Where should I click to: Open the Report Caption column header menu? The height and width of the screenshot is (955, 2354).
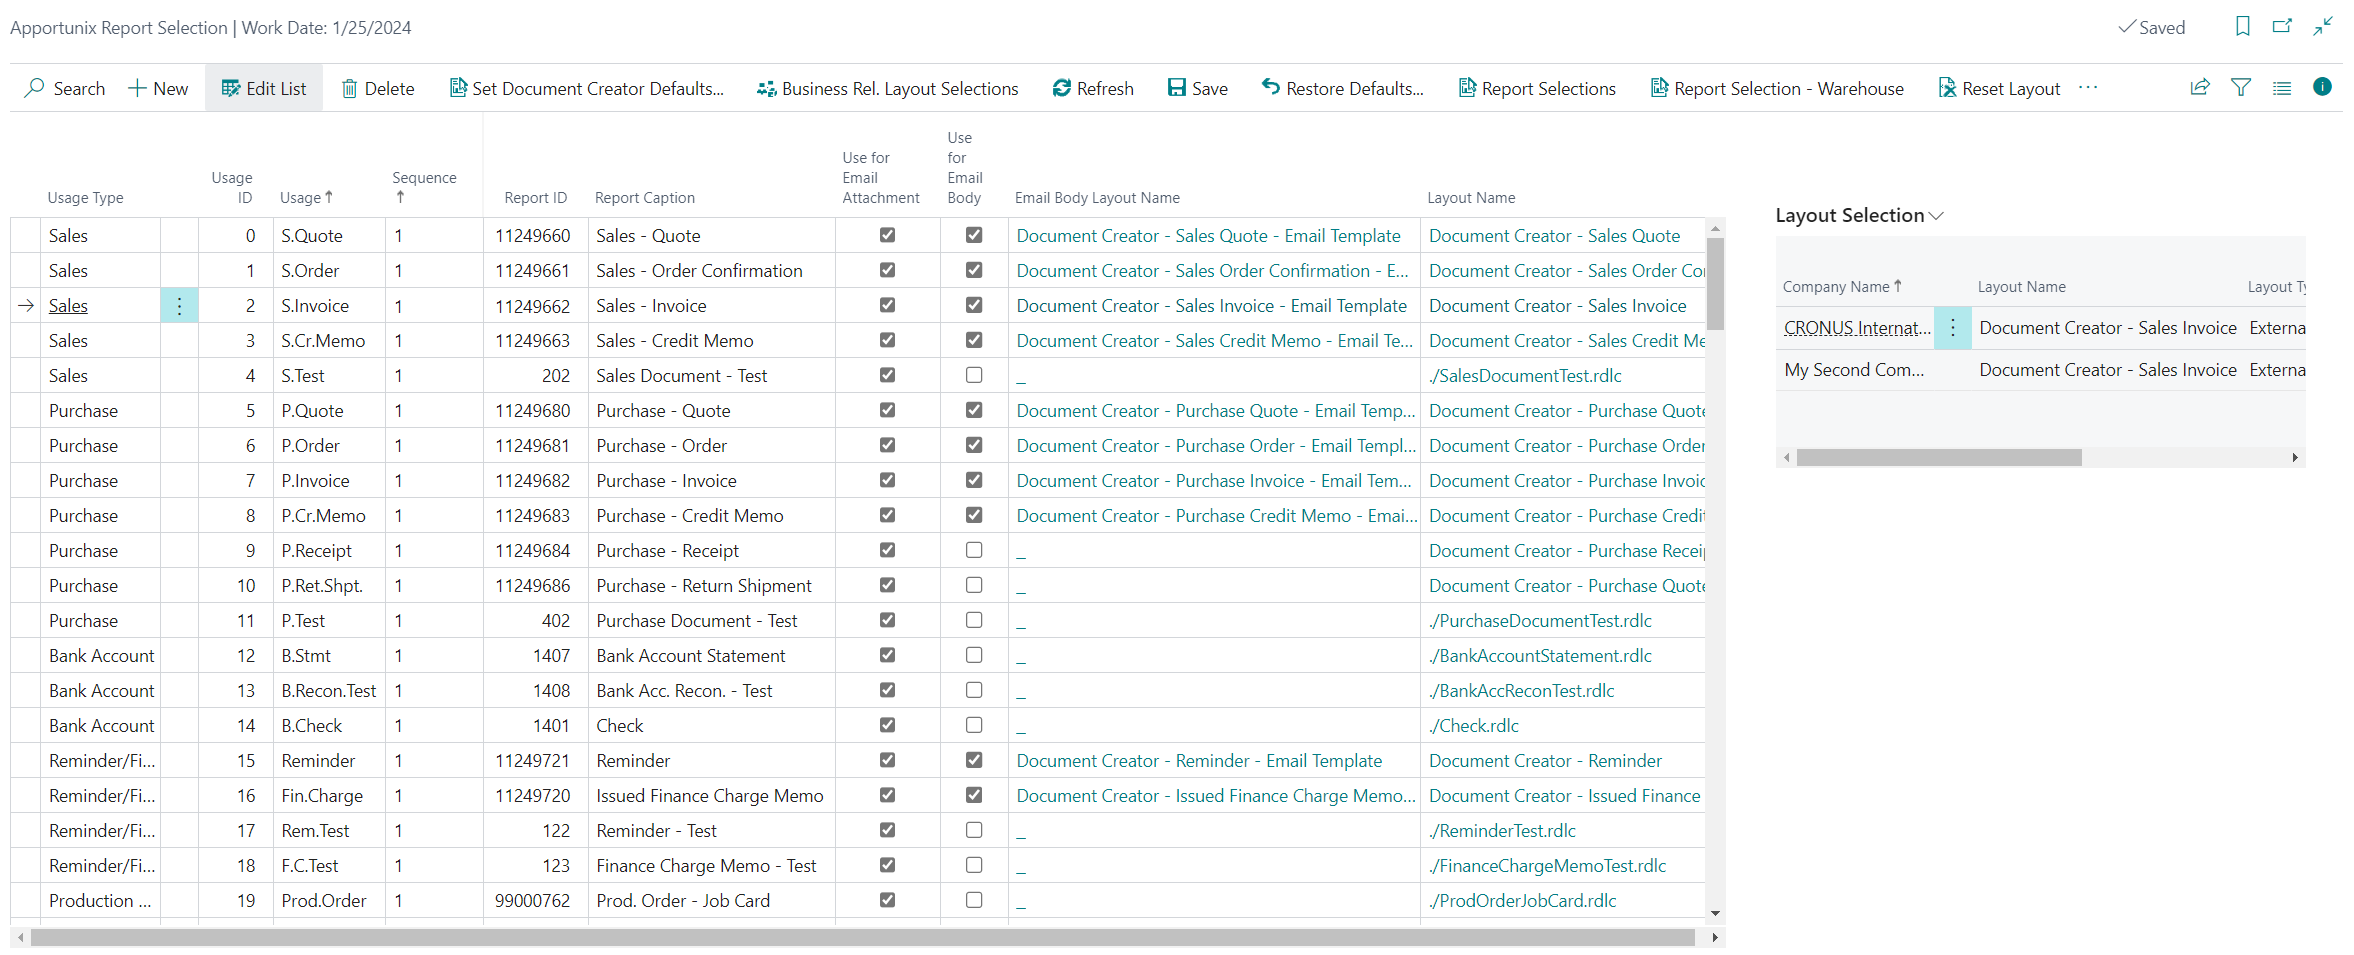(x=645, y=198)
